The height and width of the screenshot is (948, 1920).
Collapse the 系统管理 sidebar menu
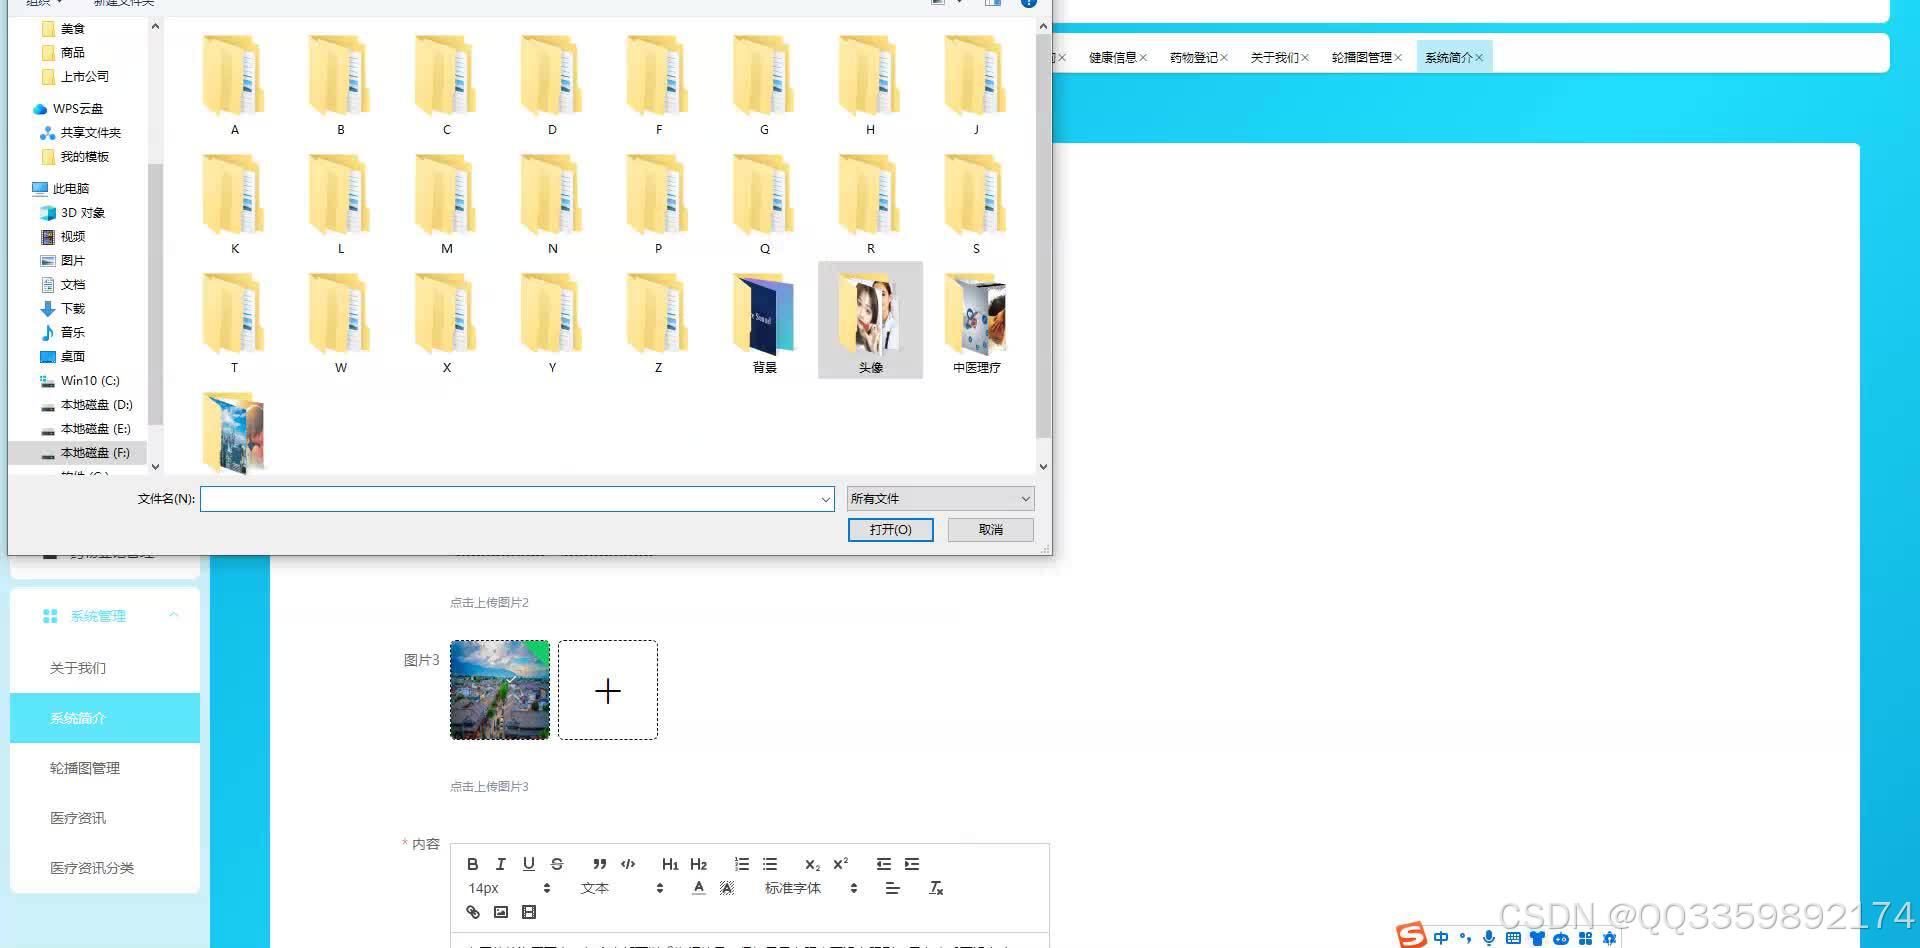click(174, 615)
